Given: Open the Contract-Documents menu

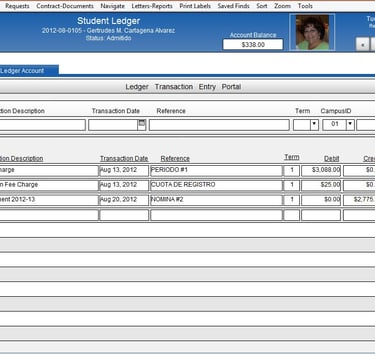Looking at the screenshot, I should click(x=65, y=6).
